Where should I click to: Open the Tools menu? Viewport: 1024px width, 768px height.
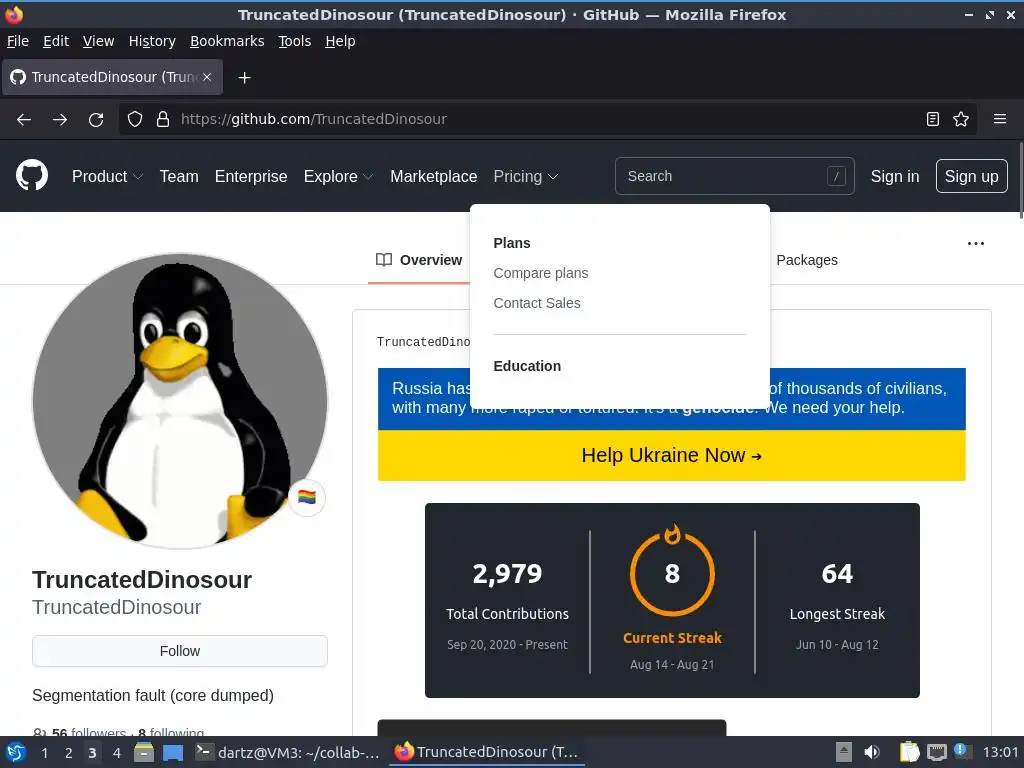pos(295,41)
